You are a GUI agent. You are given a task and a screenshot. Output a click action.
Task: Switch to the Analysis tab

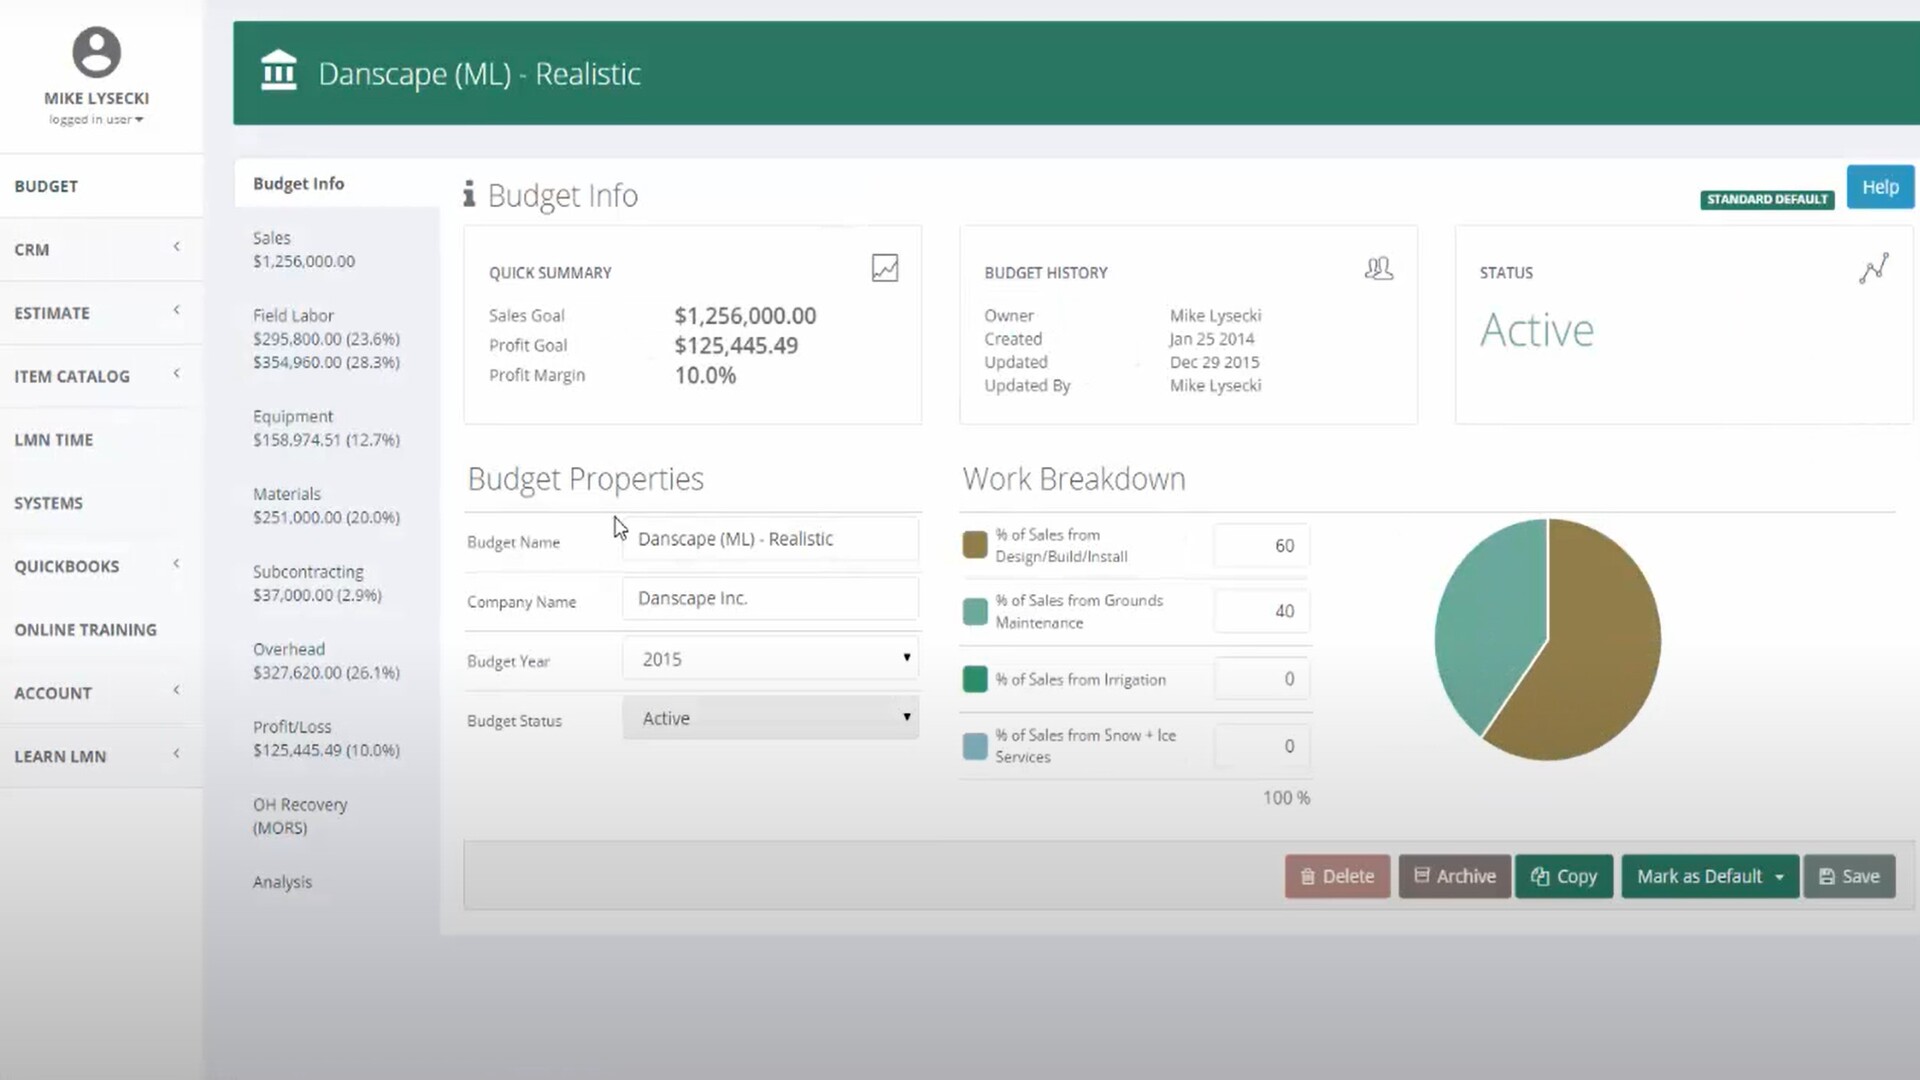282,881
